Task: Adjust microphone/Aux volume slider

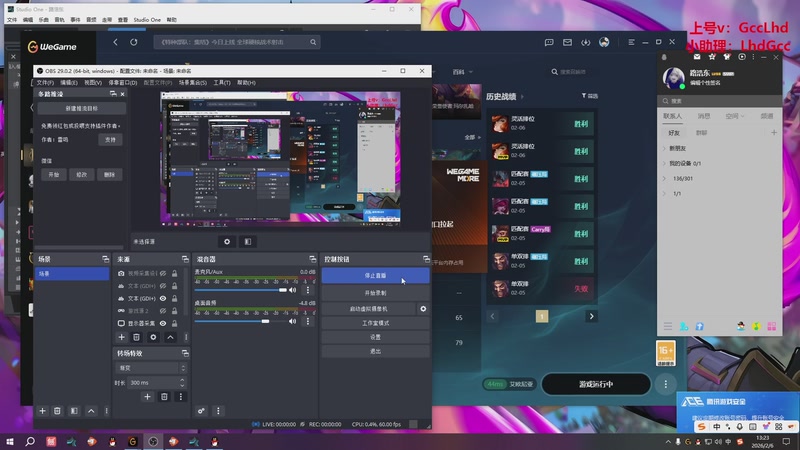Action: point(241,290)
